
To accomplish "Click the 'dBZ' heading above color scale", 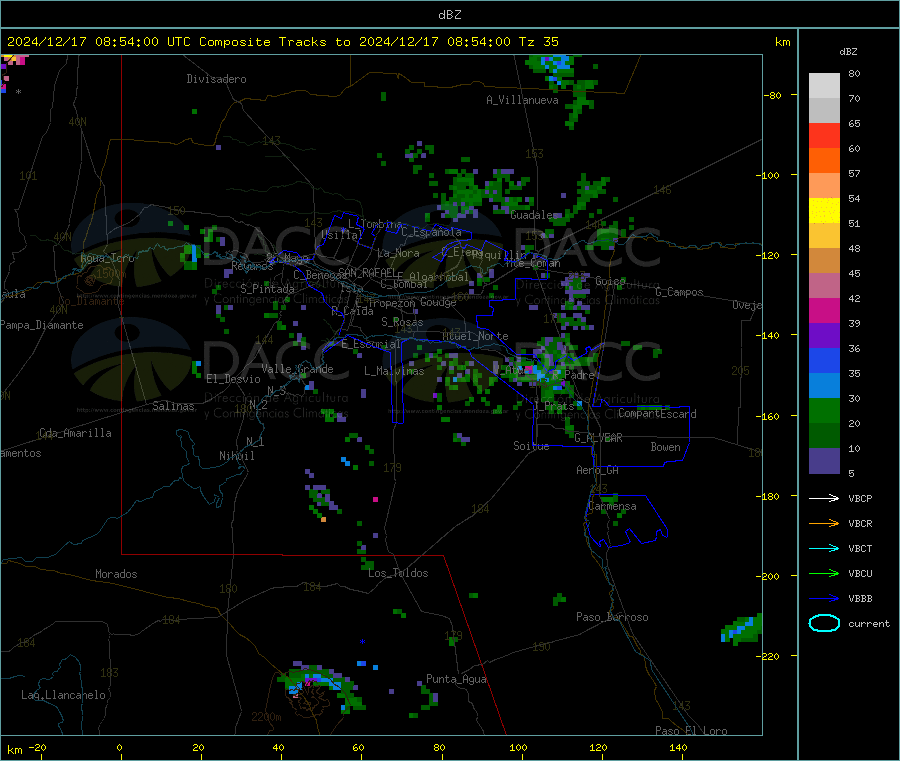I will pos(848,51).
